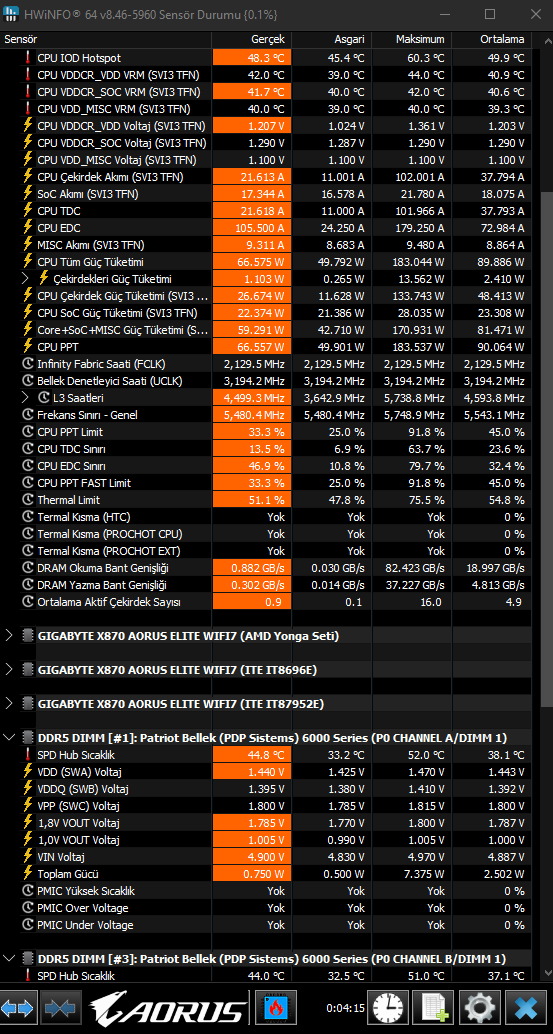
Task: Collapse the DDR5 DIMM [#3] group
Action: pyautogui.click(x=9, y=958)
